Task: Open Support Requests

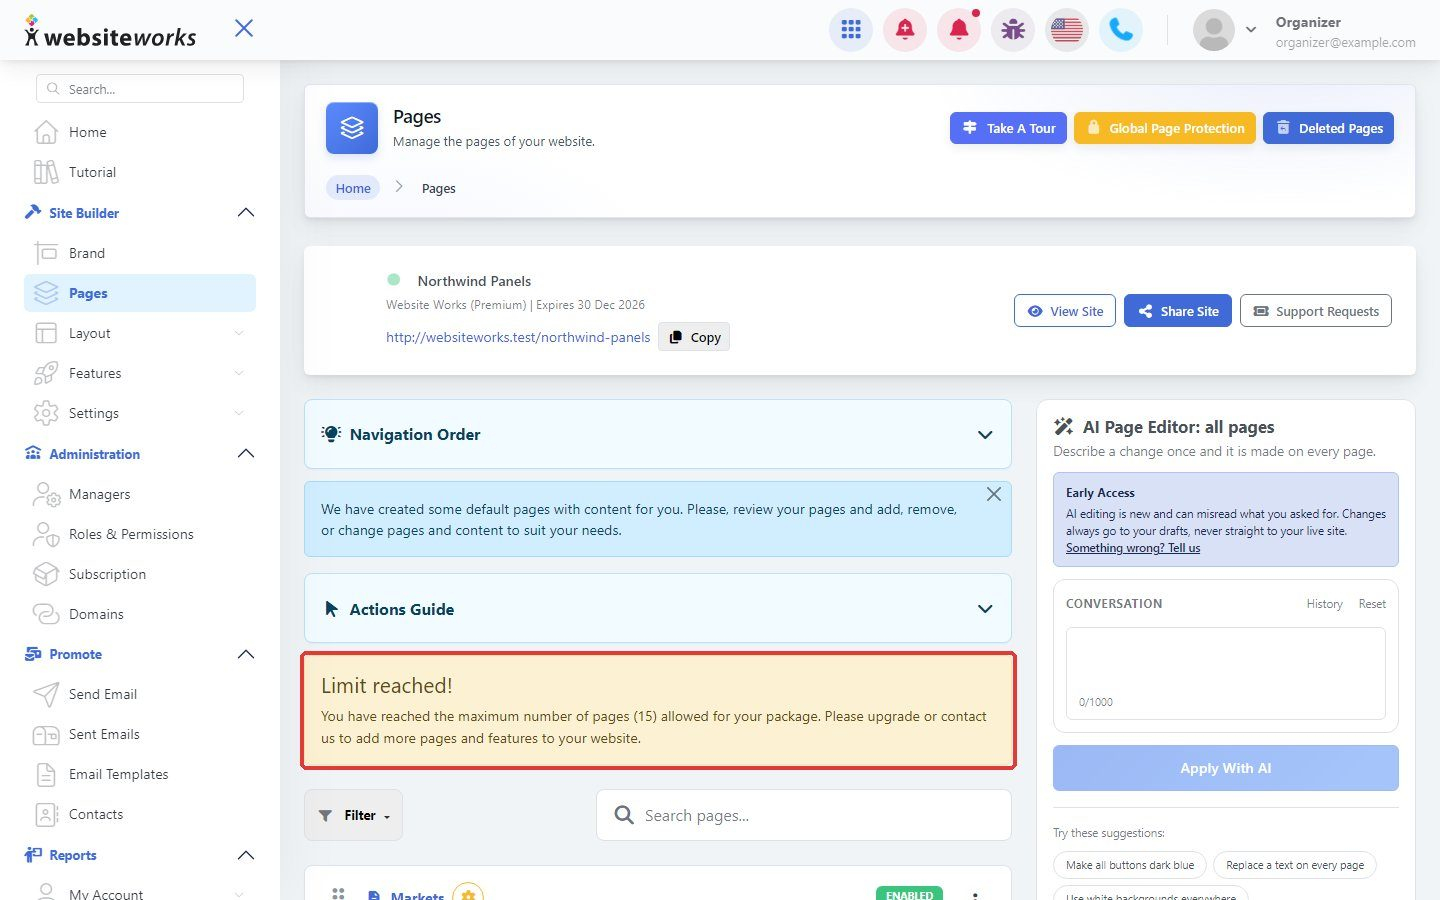Action: (x=1316, y=311)
